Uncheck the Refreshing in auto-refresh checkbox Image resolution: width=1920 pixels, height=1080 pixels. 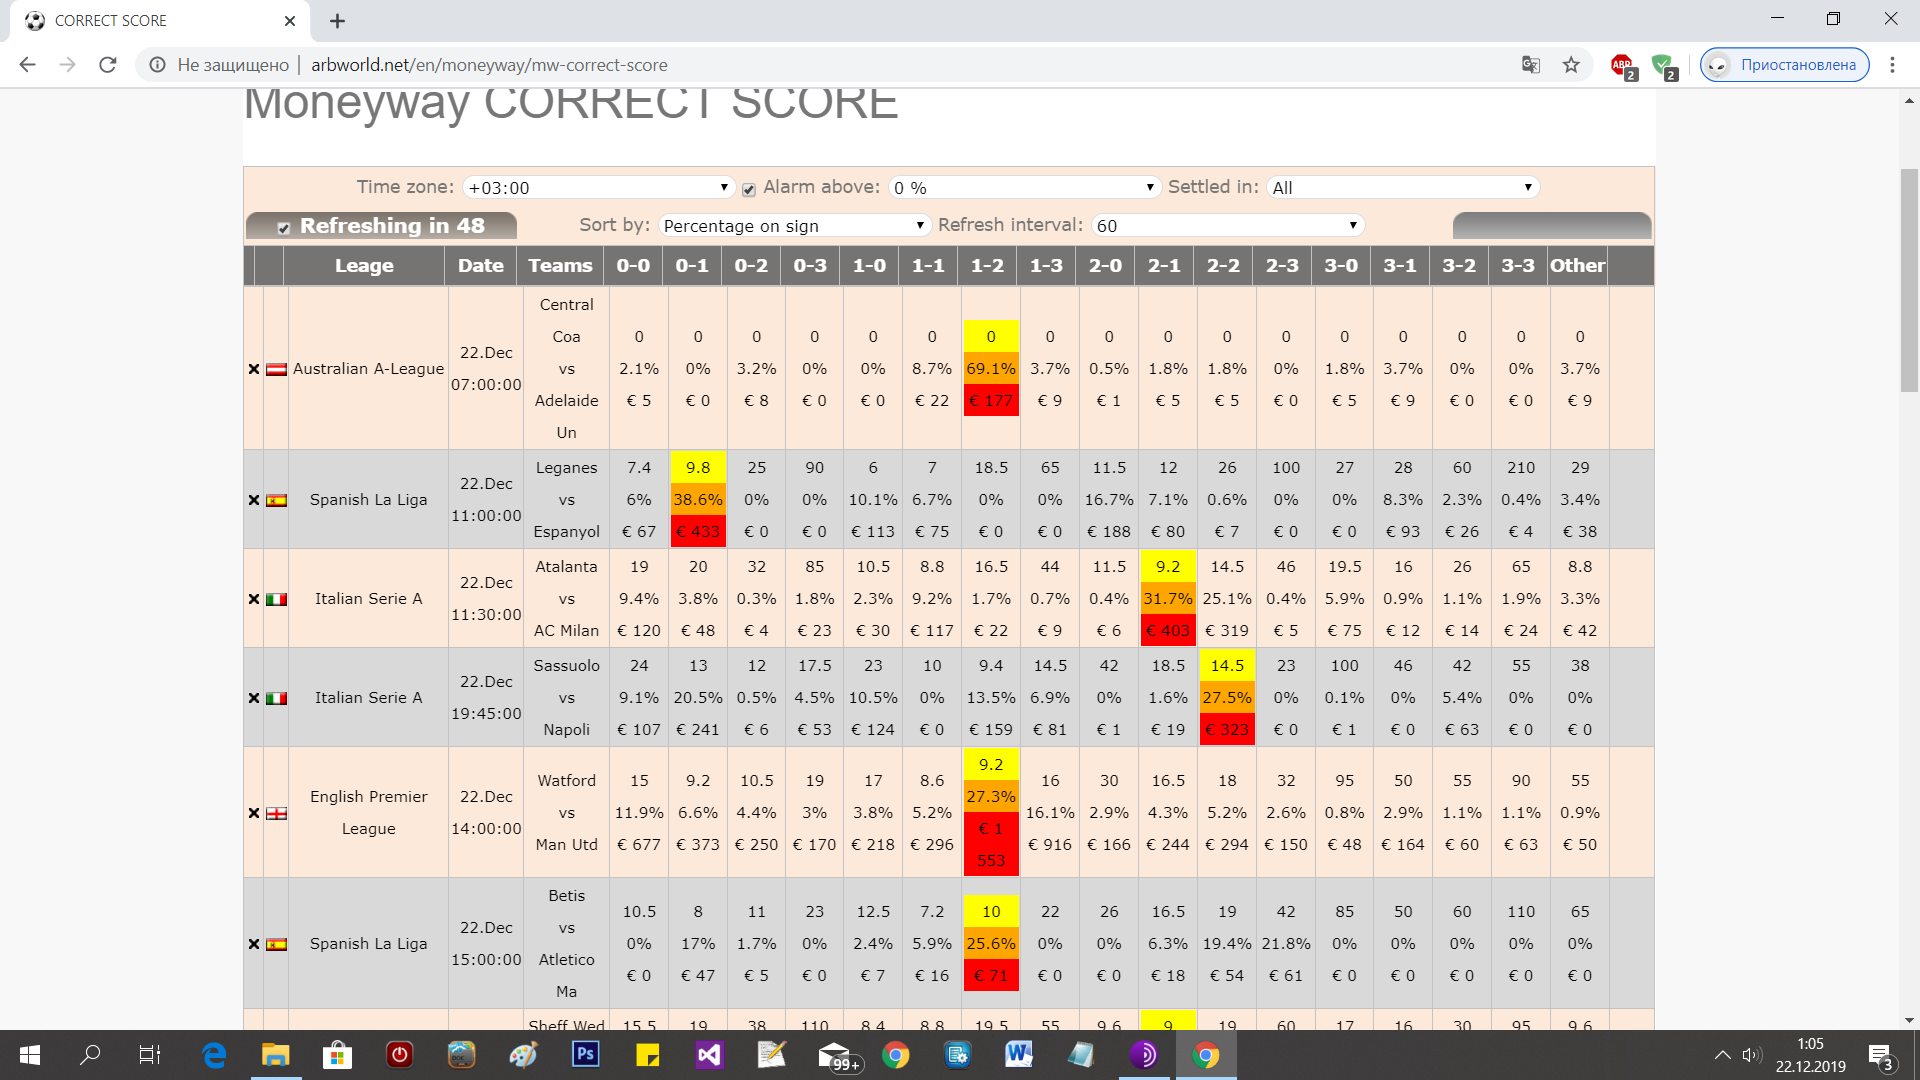pos(284,228)
